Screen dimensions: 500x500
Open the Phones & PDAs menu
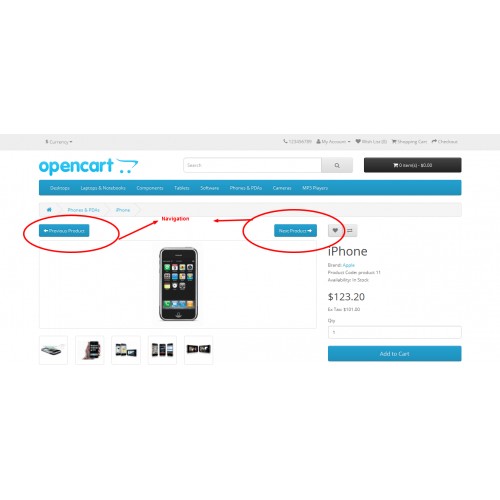tap(246, 188)
